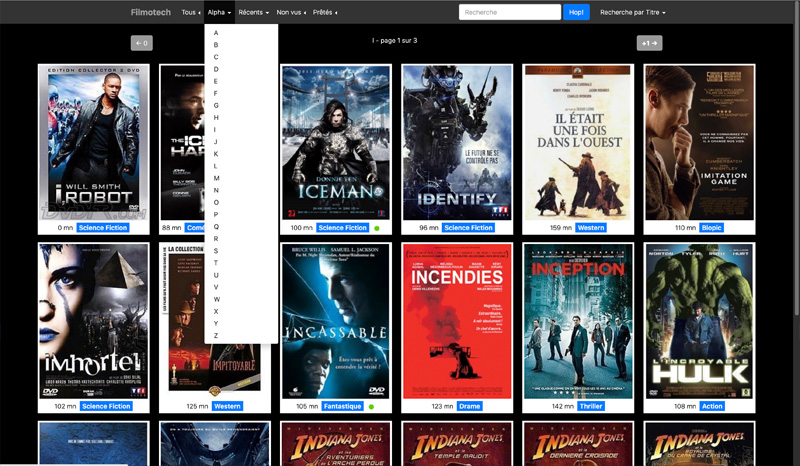Screen dimensions: 800x466
Task: Click the Fantastique genre tag
Action: click(342, 406)
